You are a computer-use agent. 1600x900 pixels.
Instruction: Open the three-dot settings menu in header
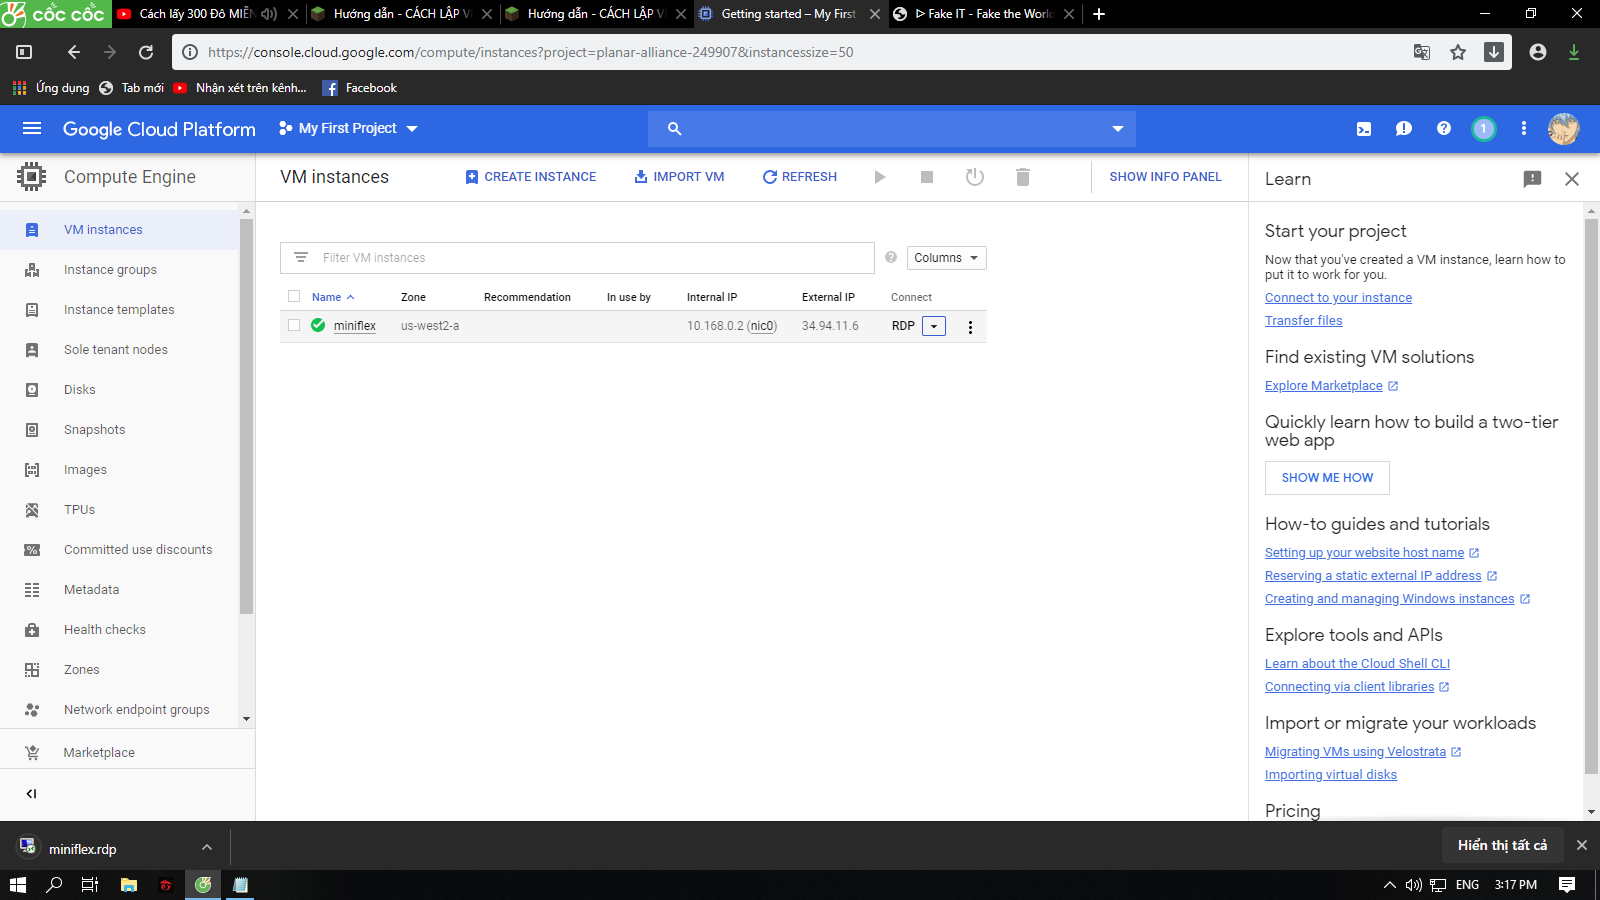pyautogui.click(x=1524, y=128)
